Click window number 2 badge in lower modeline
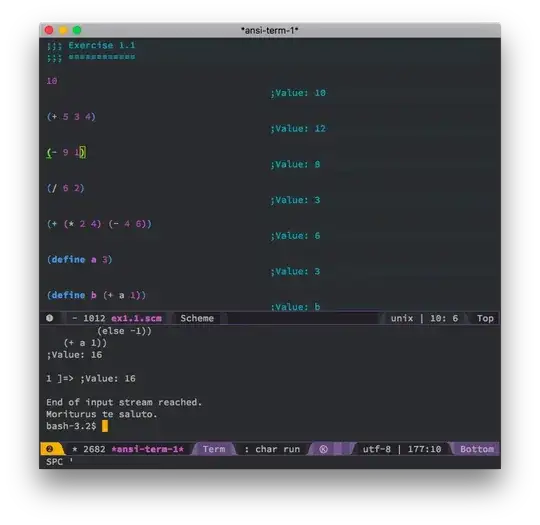 [x=50, y=449]
